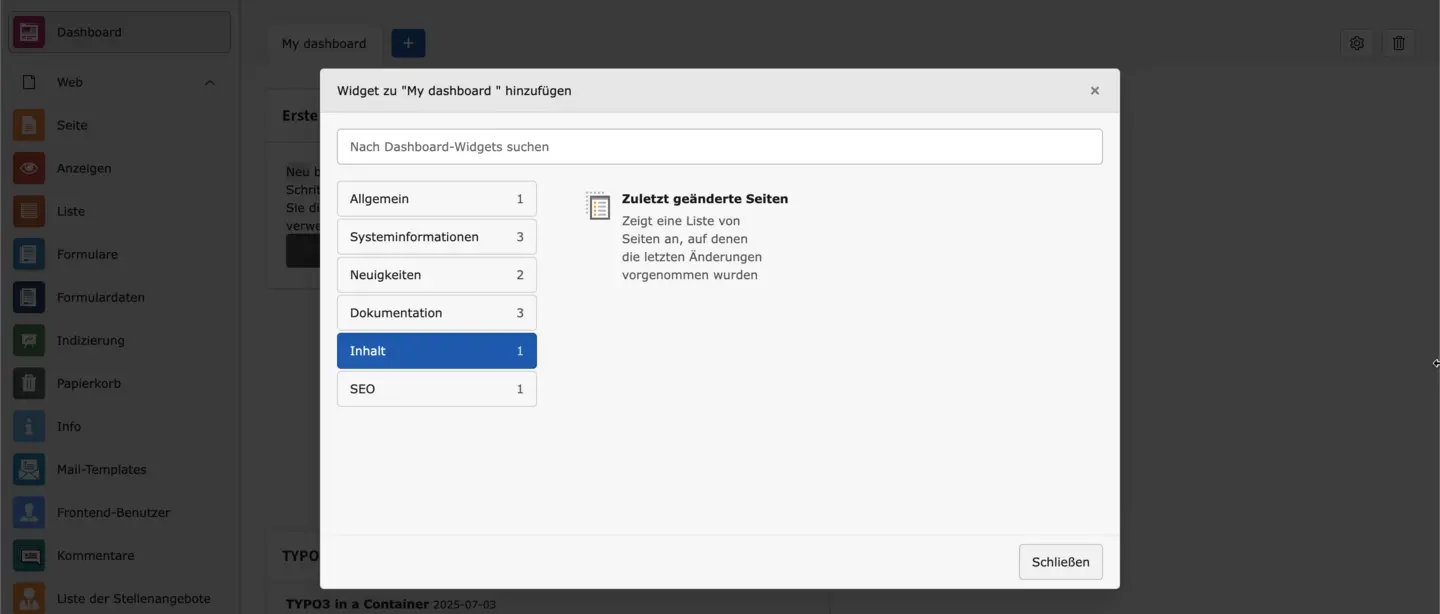
Task: Open the Papierkorb trash icon
Action: (x=29, y=383)
